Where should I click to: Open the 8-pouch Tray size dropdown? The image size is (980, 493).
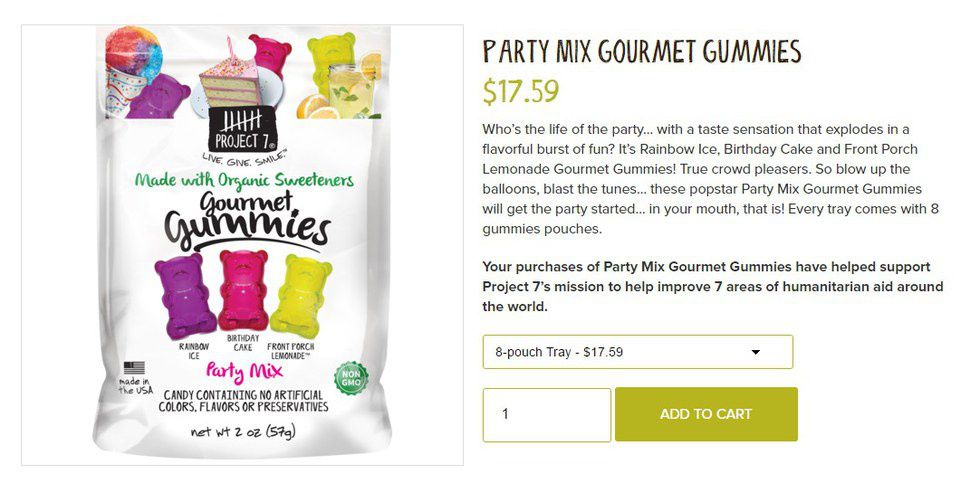point(638,352)
